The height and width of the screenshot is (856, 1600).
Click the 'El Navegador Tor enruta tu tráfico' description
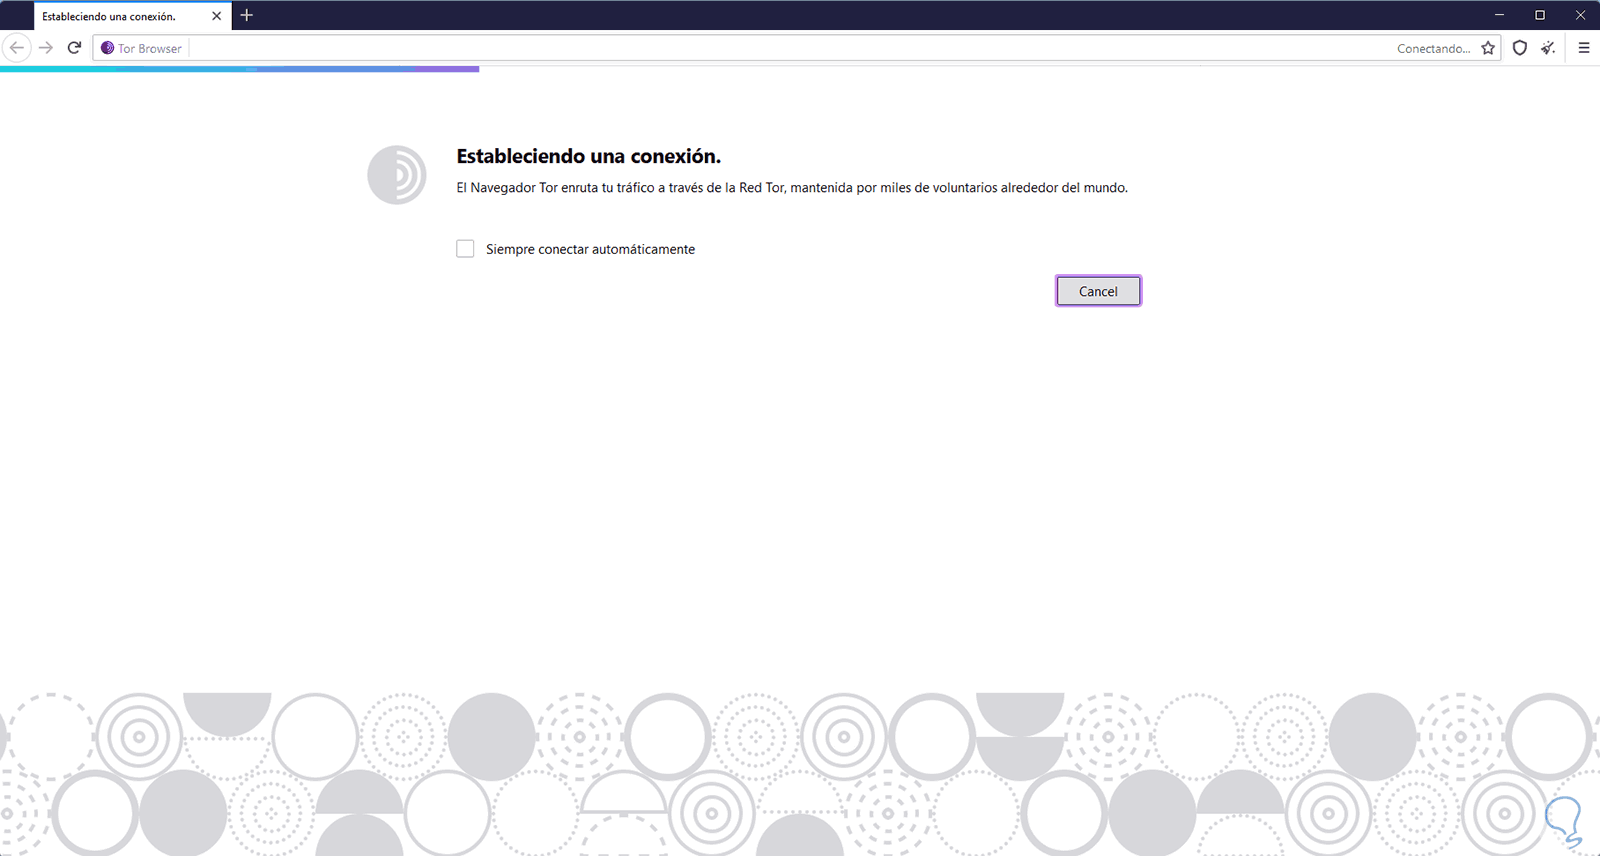(x=792, y=188)
